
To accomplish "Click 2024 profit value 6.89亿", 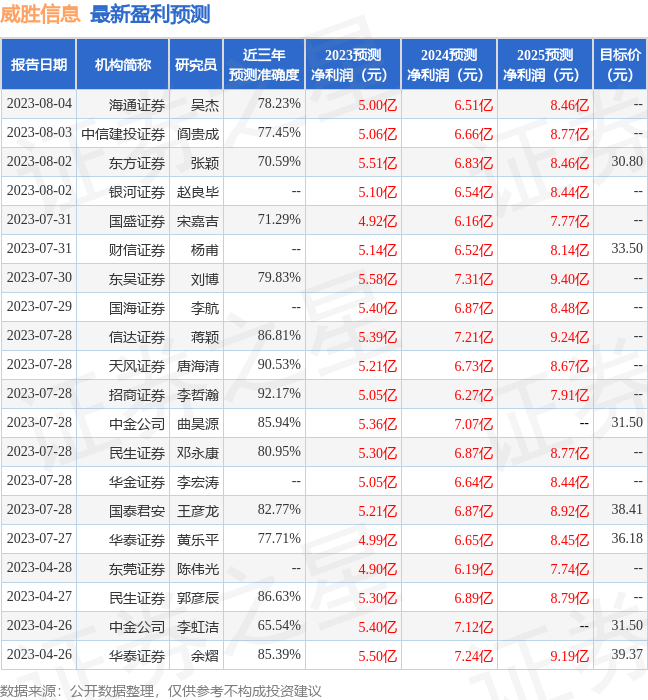I will click(x=474, y=599).
